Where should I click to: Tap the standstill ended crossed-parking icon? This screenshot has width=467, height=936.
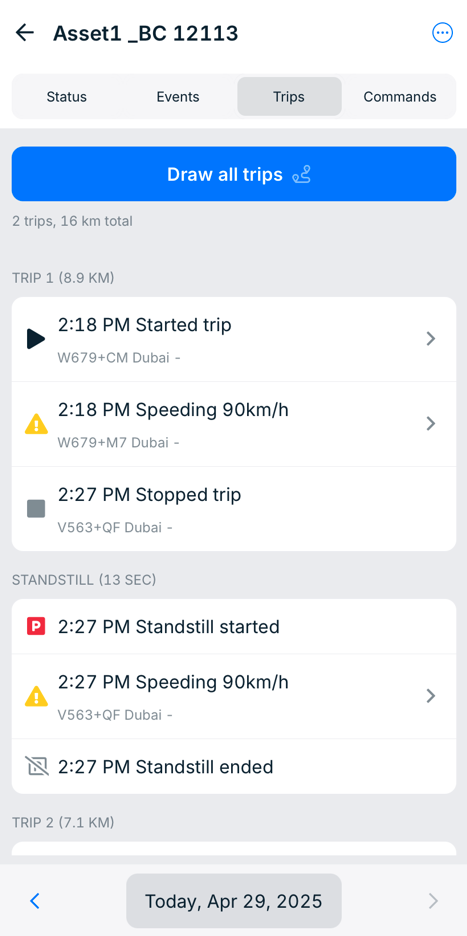pyautogui.click(x=36, y=766)
